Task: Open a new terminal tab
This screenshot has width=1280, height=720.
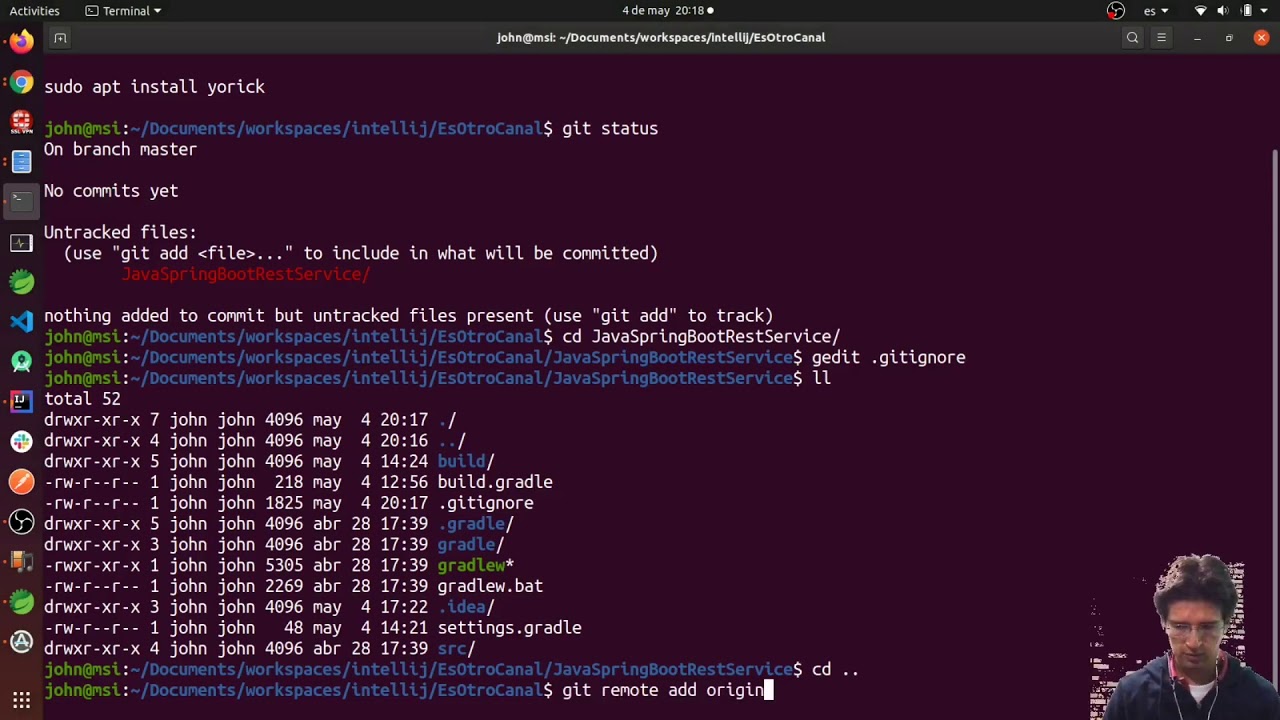Action: coord(60,38)
